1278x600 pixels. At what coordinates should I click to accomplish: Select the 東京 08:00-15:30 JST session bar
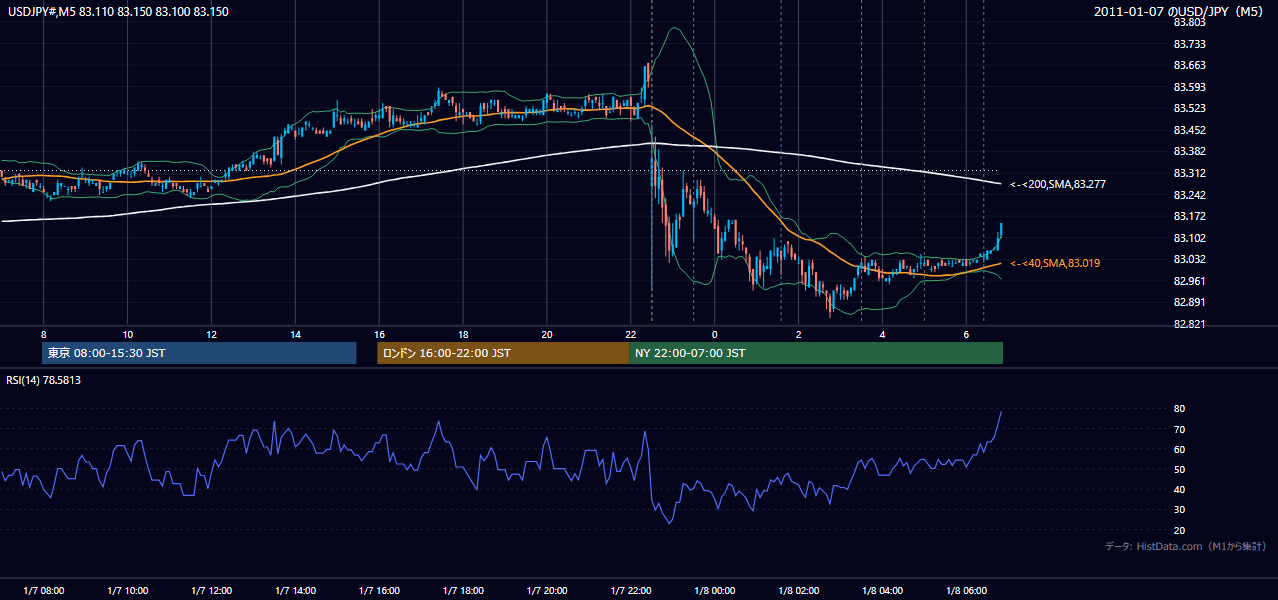[199, 353]
